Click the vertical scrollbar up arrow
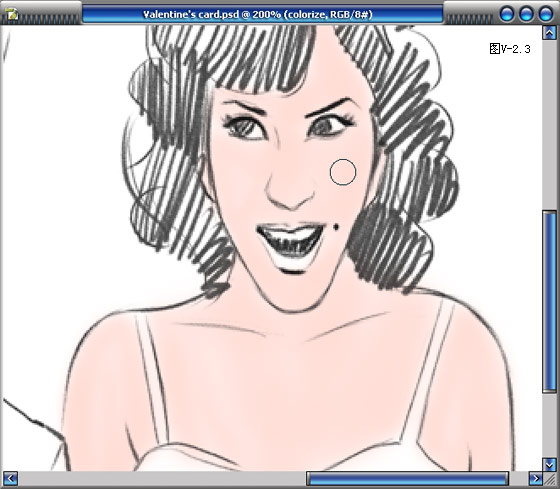Image resolution: width=560 pixels, height=489 pixels. click(x=550, y=33)
